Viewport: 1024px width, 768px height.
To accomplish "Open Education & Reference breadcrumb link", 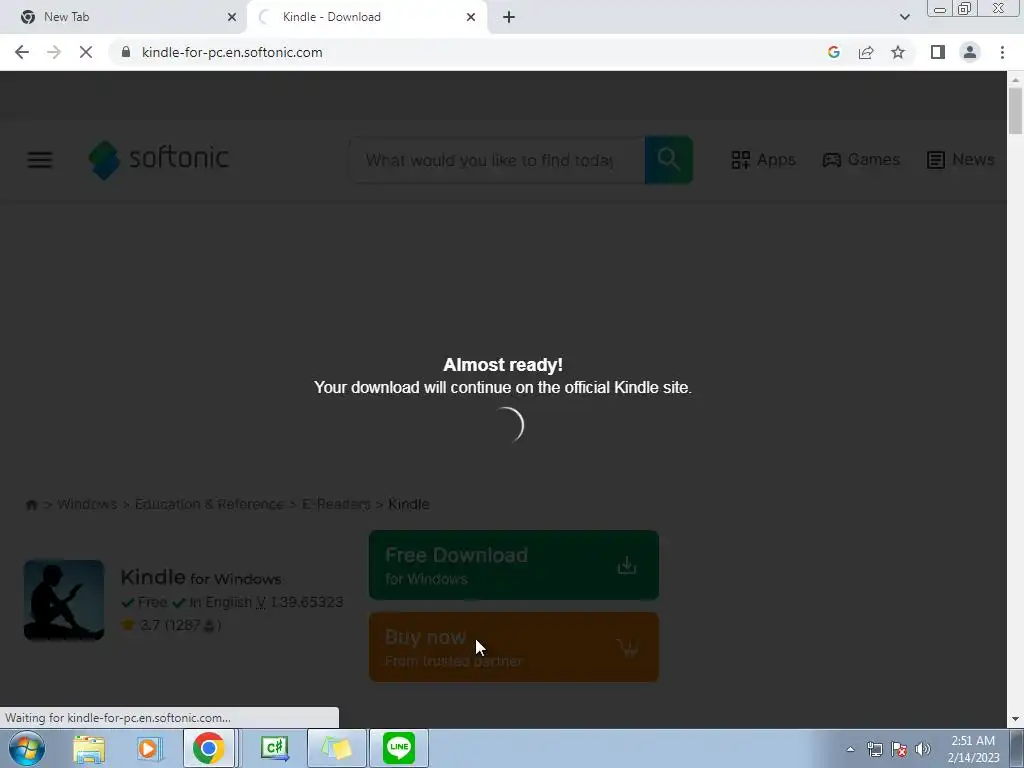I will click(x=209, y=504).
